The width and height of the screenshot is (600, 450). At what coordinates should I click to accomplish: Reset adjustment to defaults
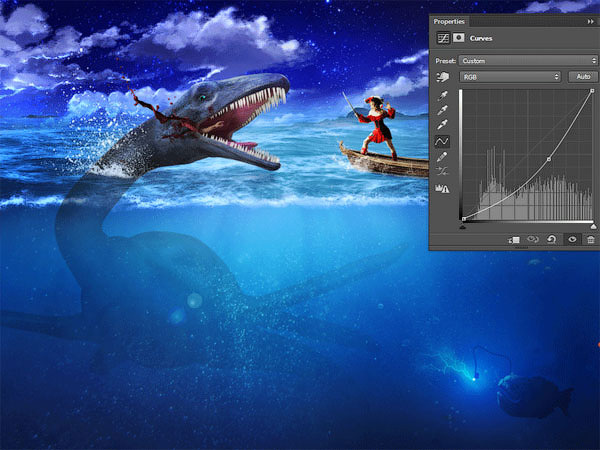pos(551,240)
